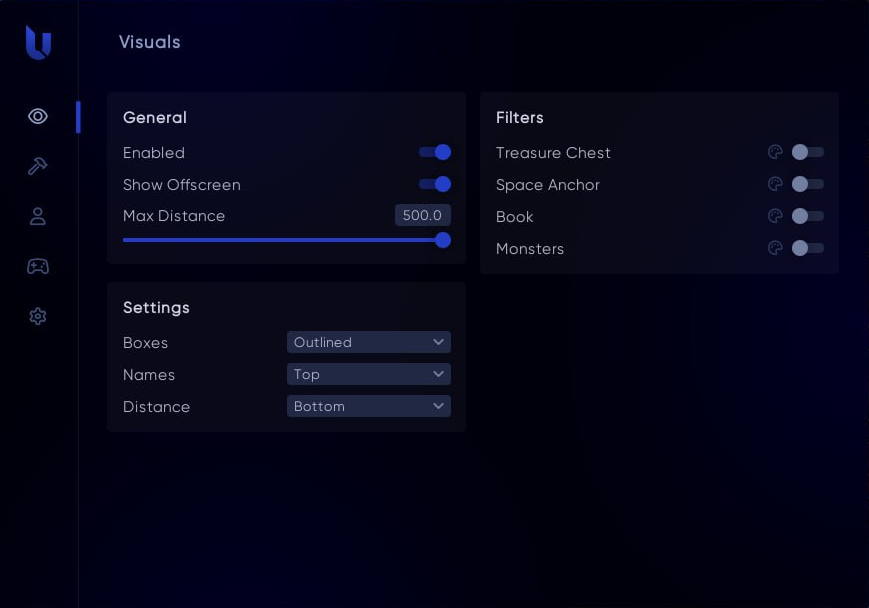Expand the Distance dropdown showing Bottom
Viewport: 869px width, 608px height.
tap(368, 406)
